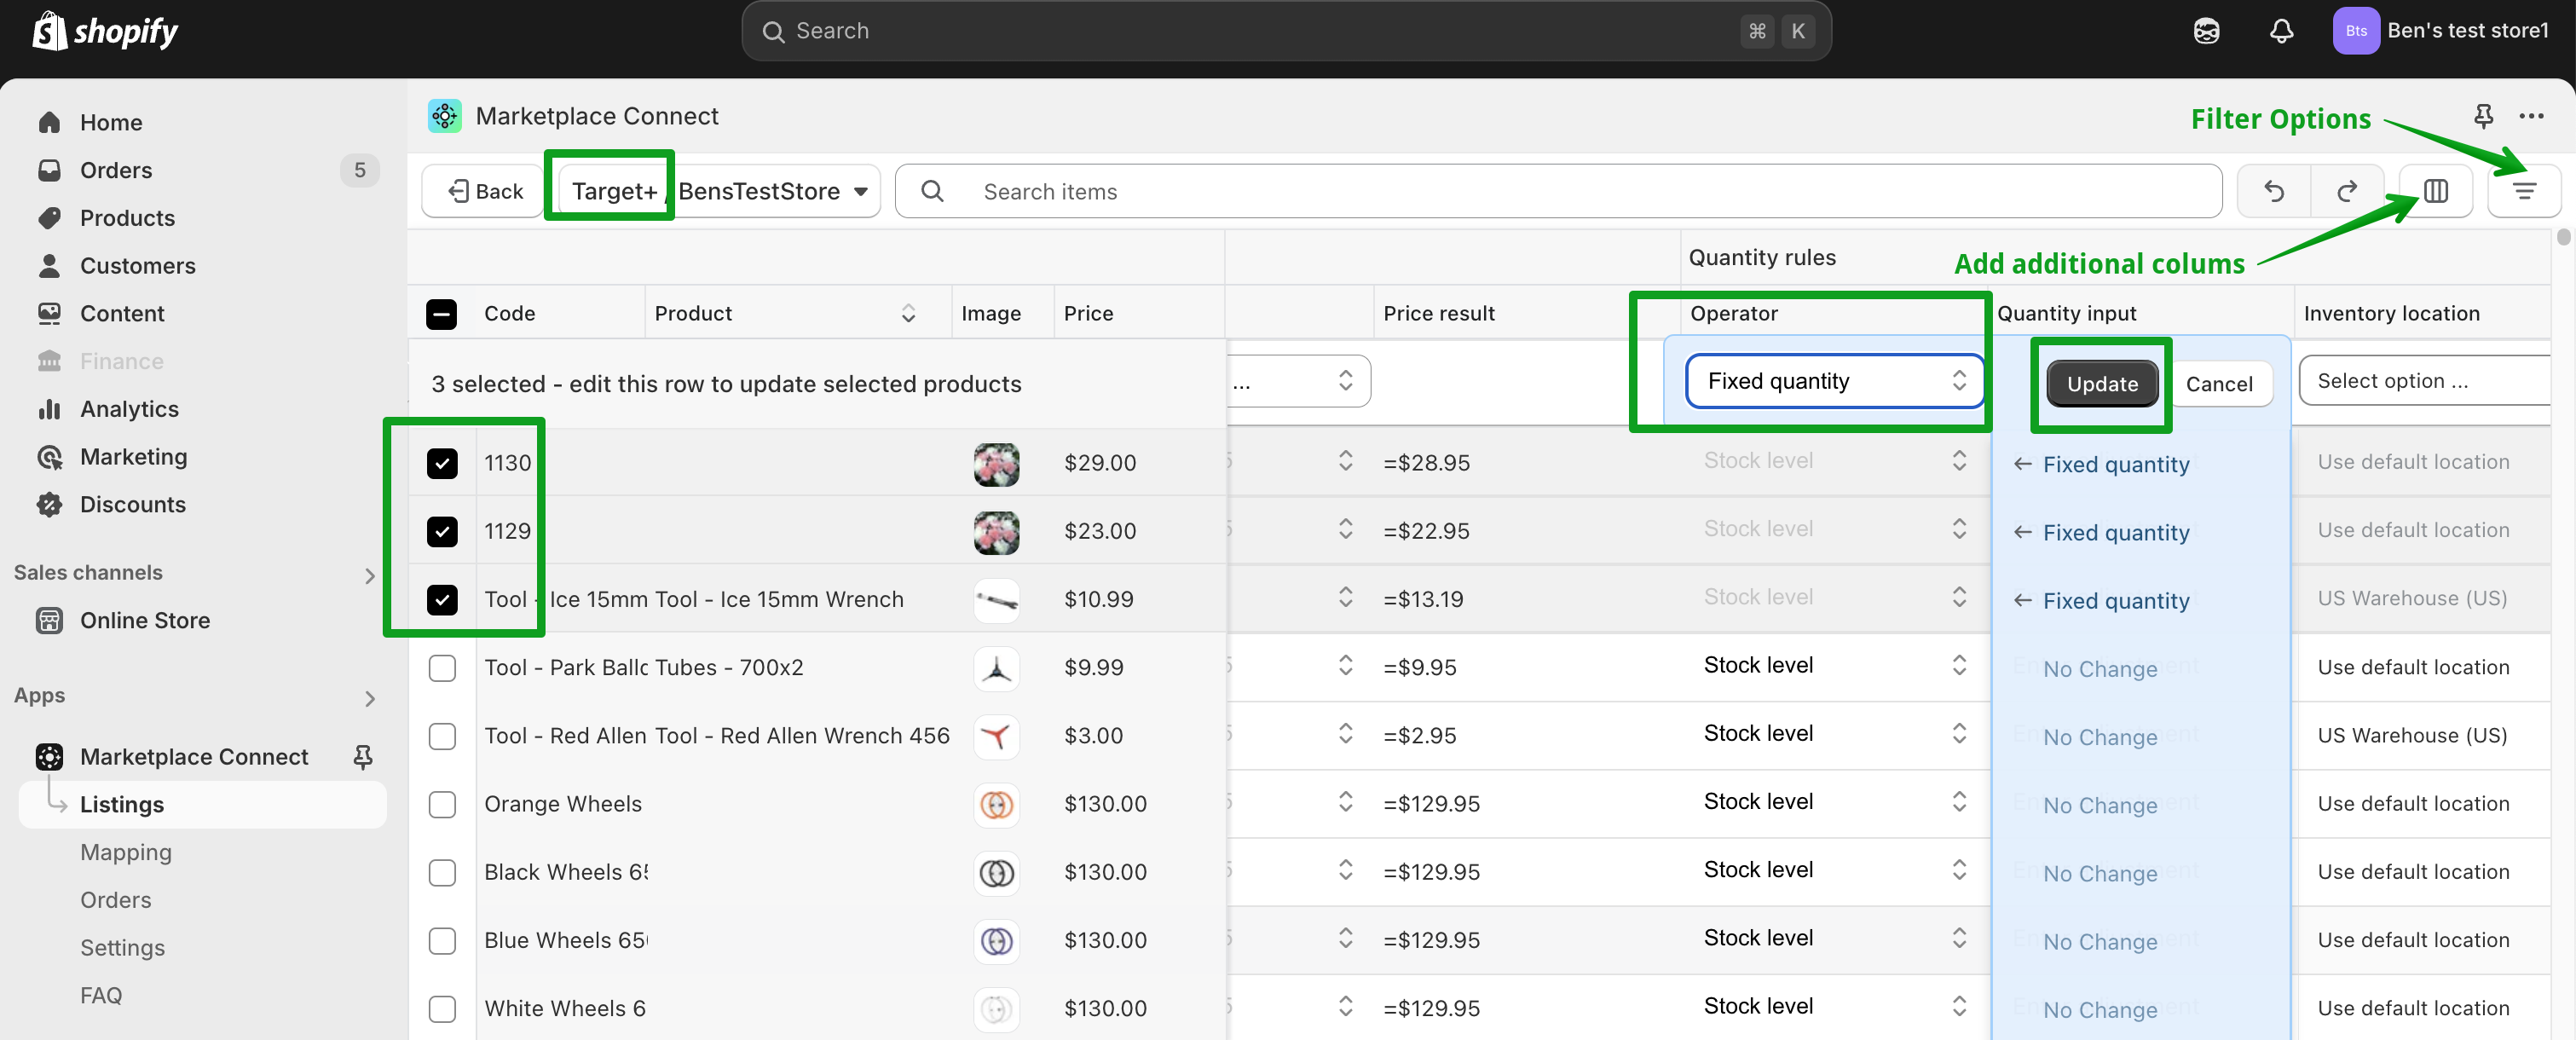2576x1040 pixels.
Task: Click the Home house icon in sidebar
Action: point(49,122)
